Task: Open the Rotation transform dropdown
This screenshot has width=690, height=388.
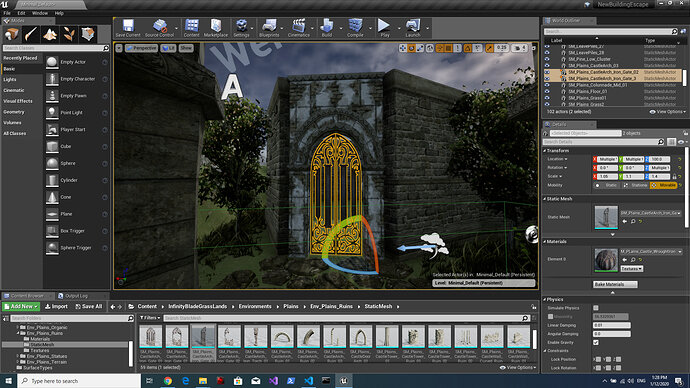Action: pos(557,168)
